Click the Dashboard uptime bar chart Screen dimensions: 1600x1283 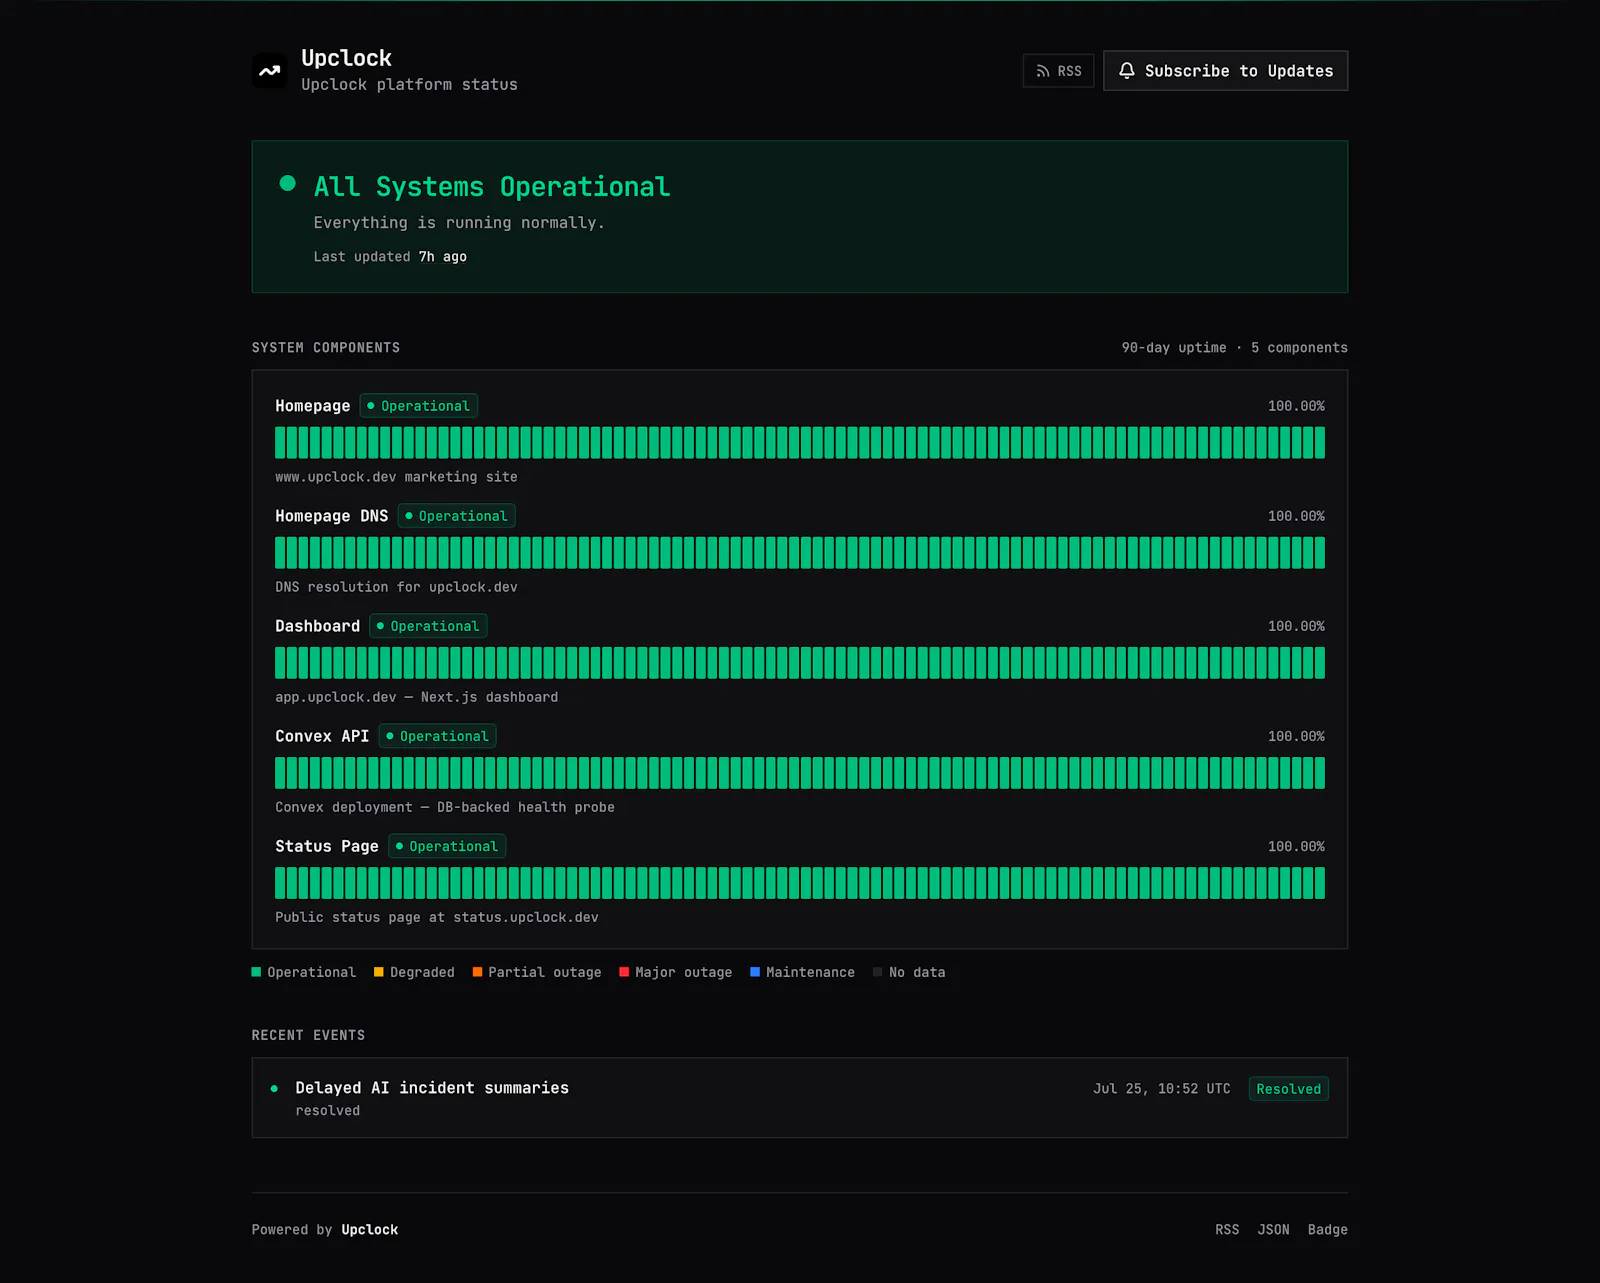pos(800,663)
